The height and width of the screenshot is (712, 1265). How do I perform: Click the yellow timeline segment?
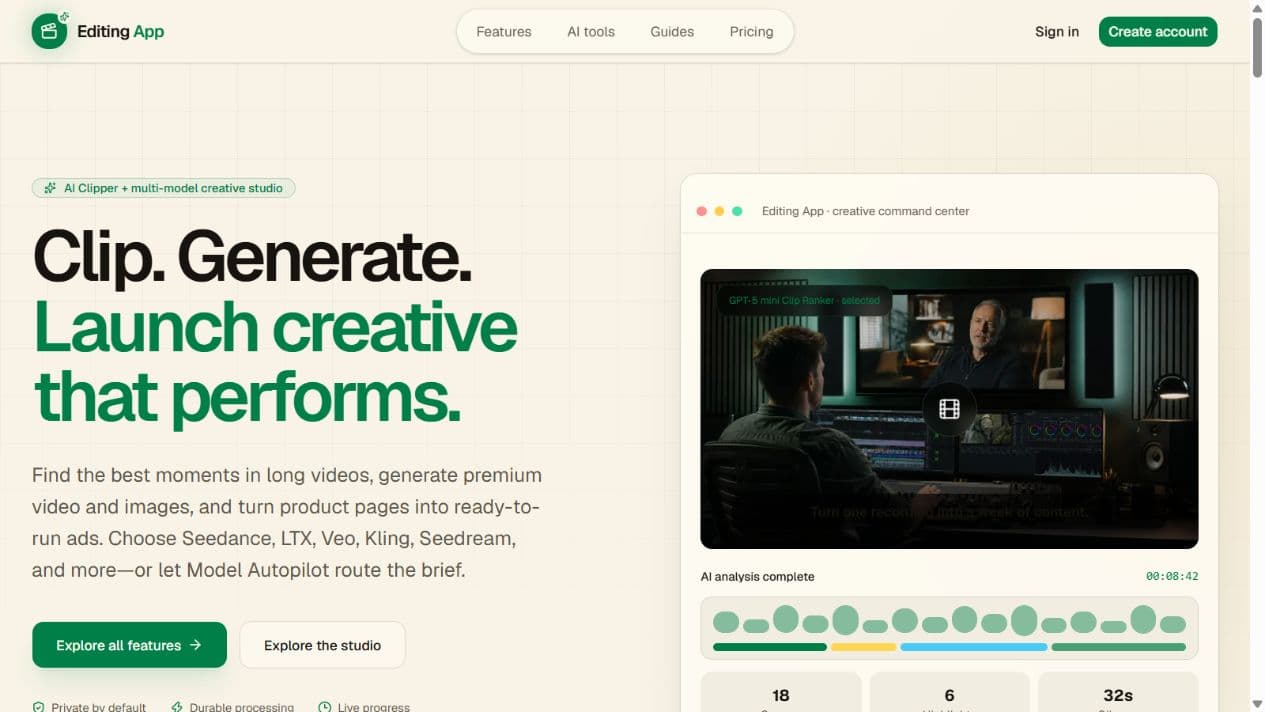tap(863, 647)
